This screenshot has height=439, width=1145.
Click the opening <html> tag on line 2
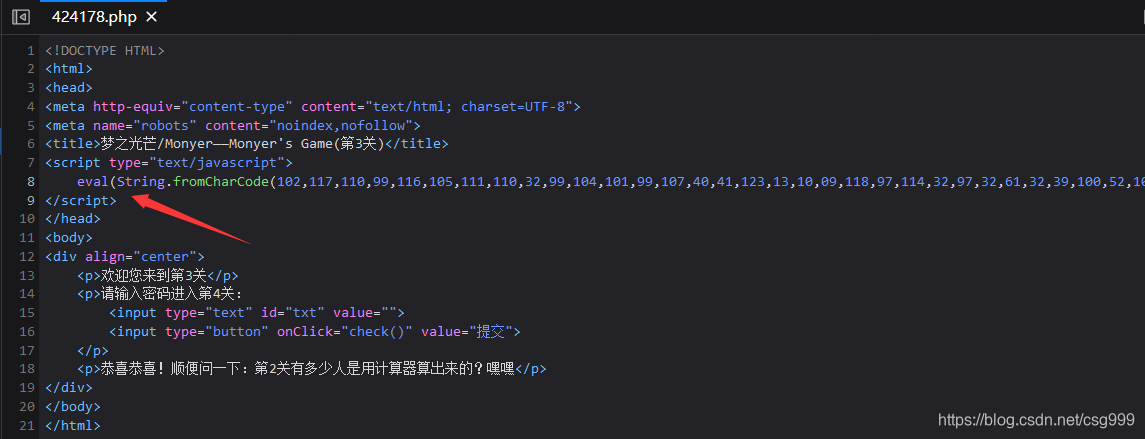pos(69,69)
